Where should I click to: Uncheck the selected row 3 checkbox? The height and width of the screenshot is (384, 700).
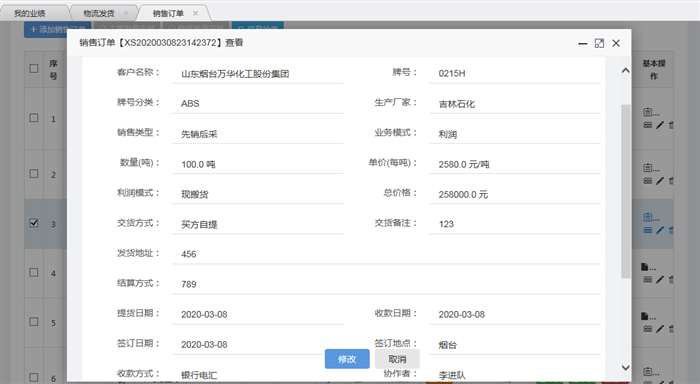click(x=34, y=223)
